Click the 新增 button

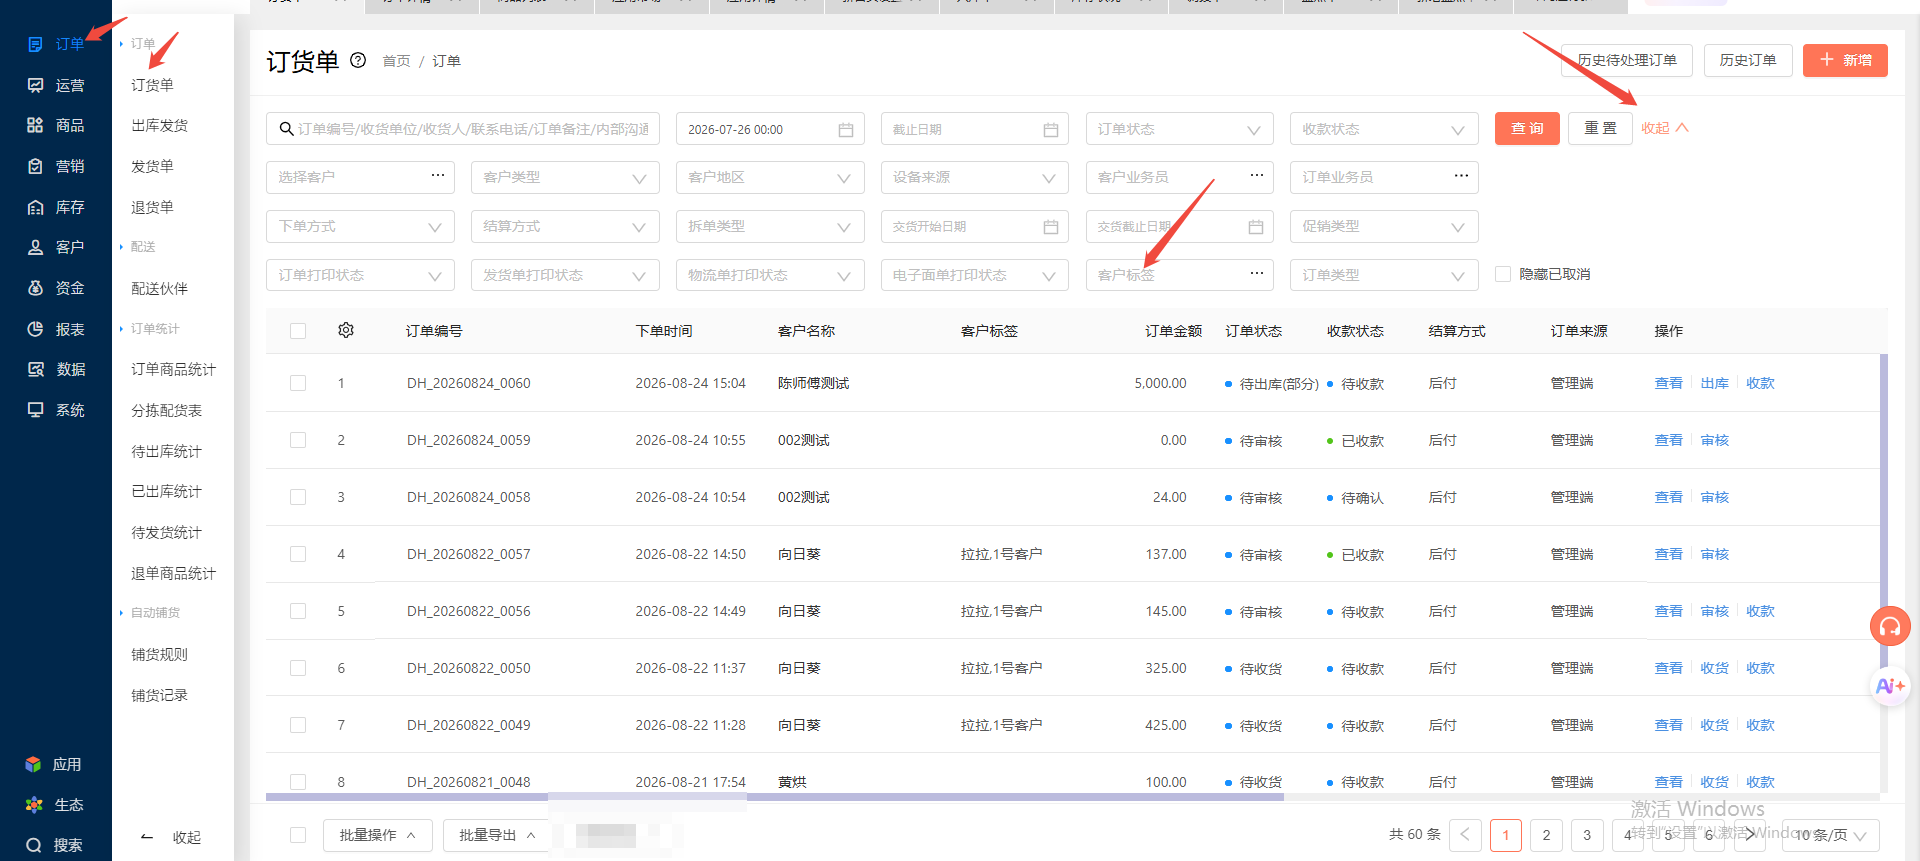click(x=1845, y=60)
